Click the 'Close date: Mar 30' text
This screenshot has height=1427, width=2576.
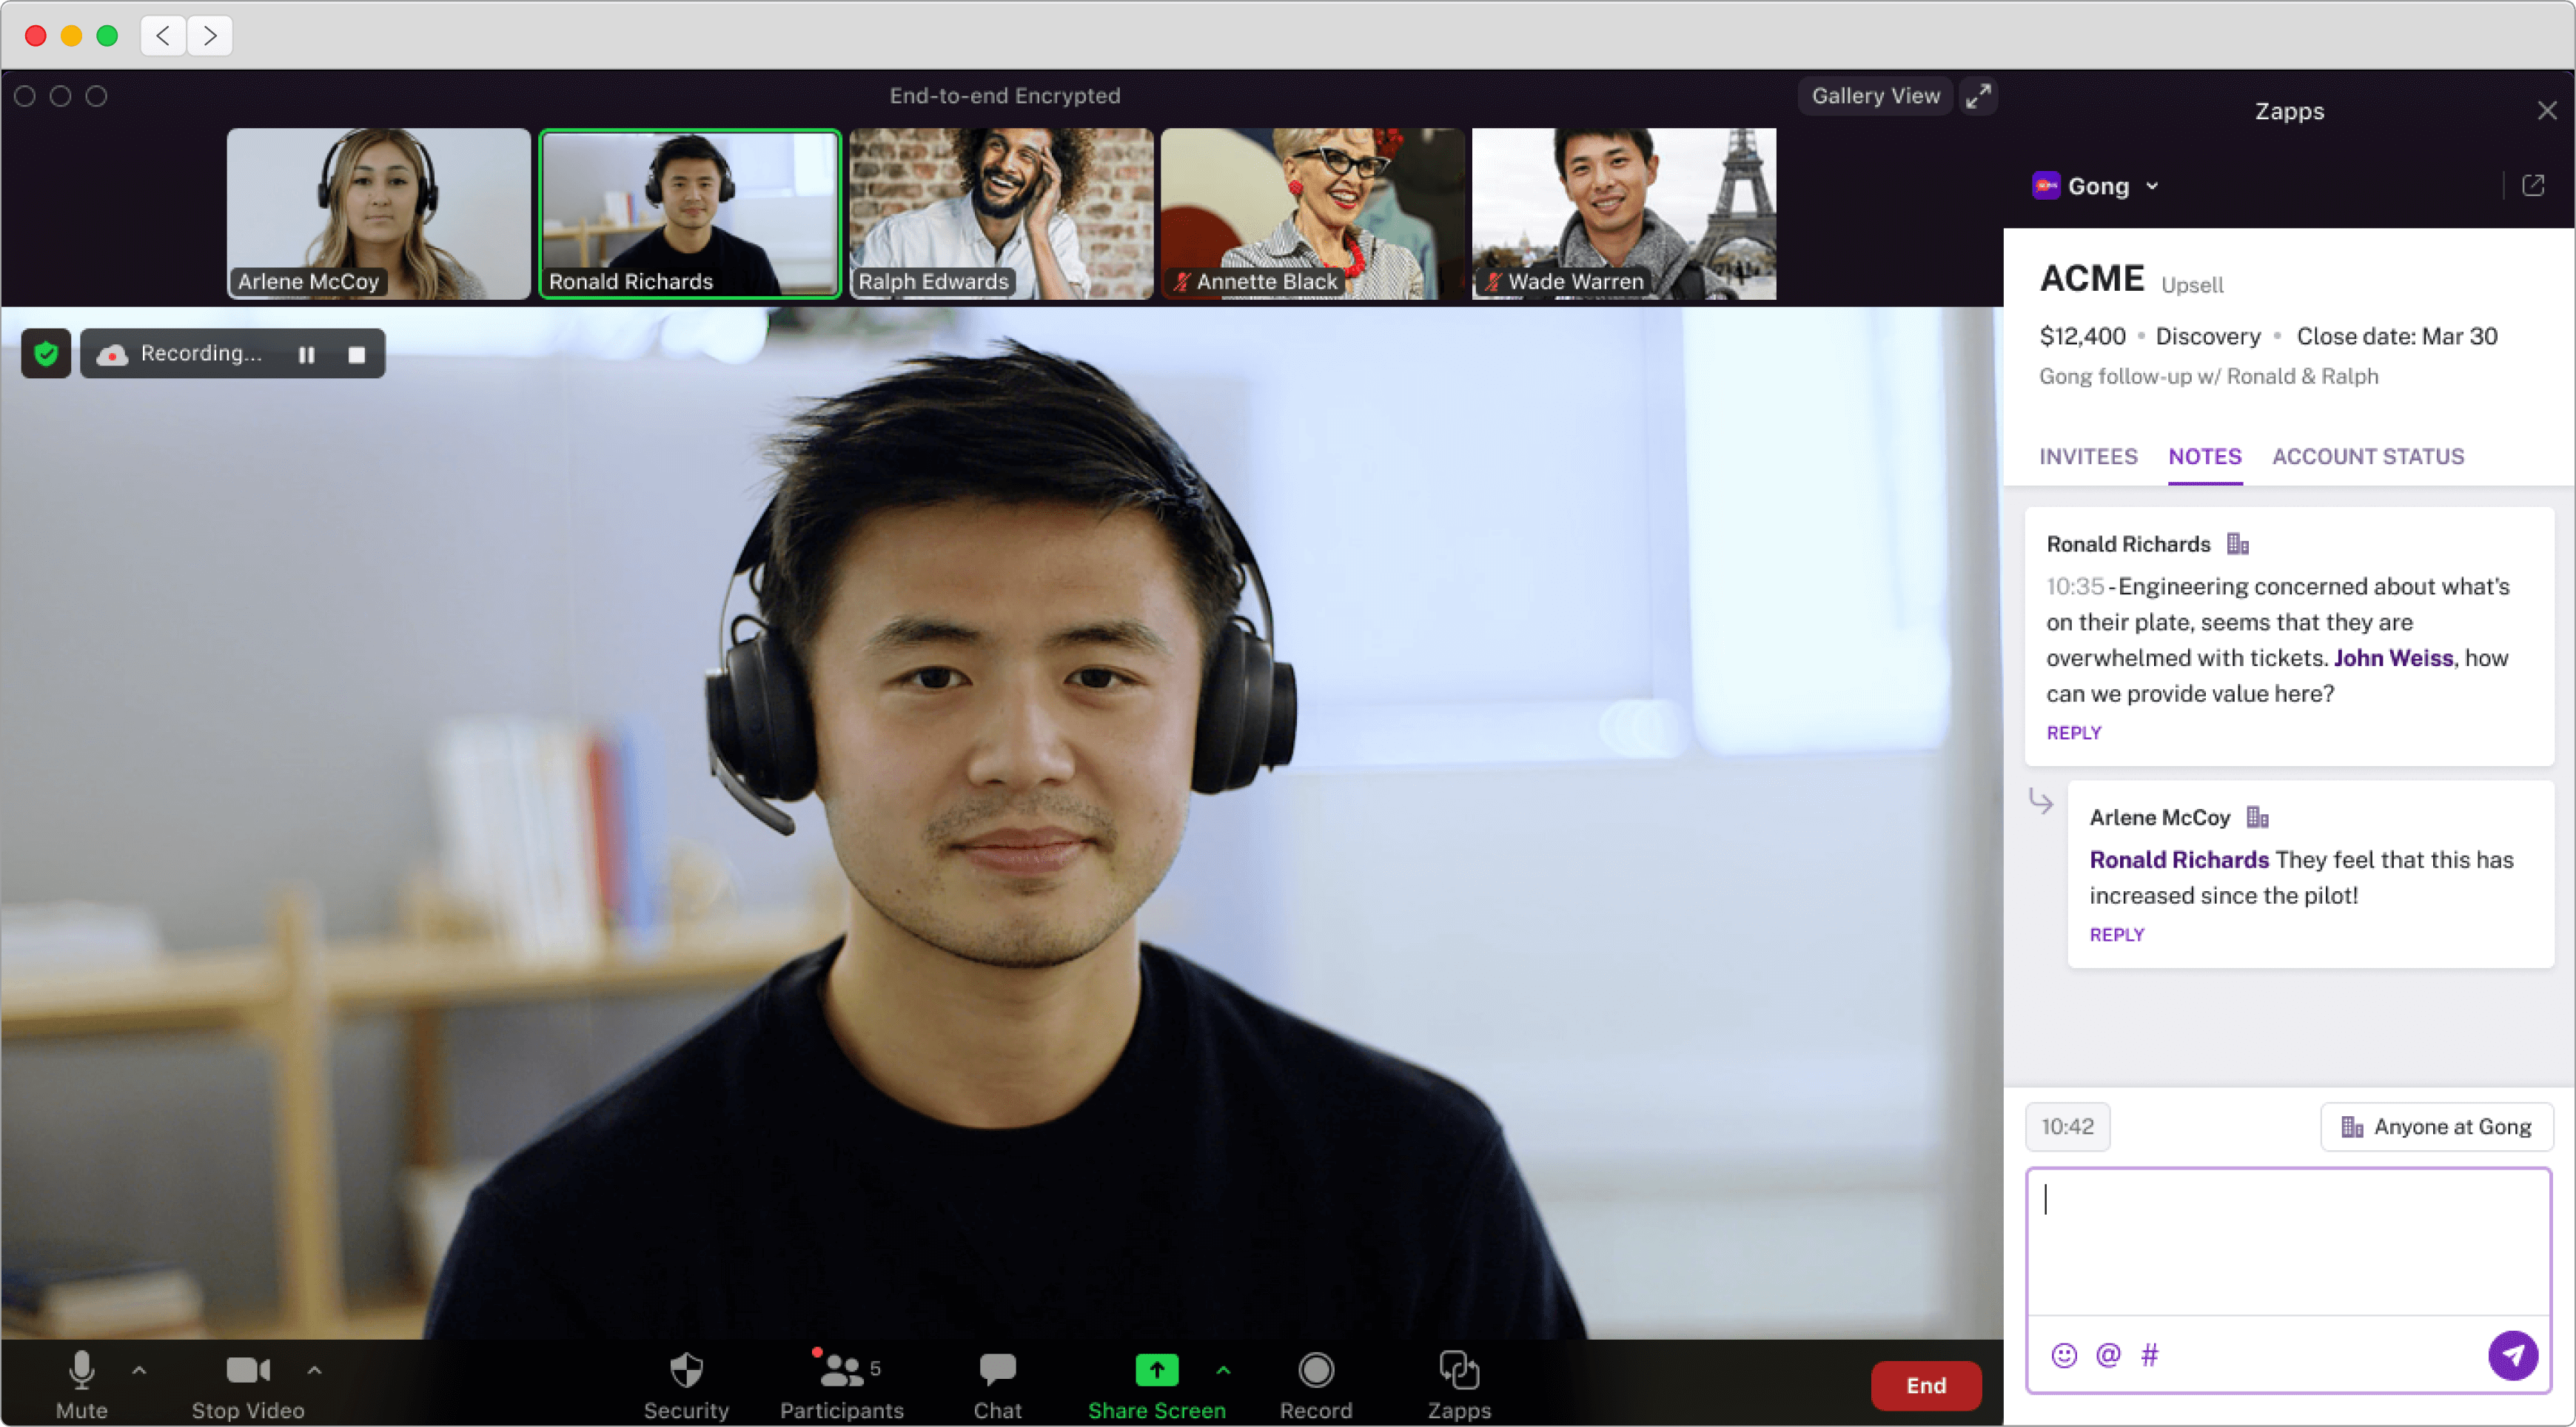coord(2396,336)
